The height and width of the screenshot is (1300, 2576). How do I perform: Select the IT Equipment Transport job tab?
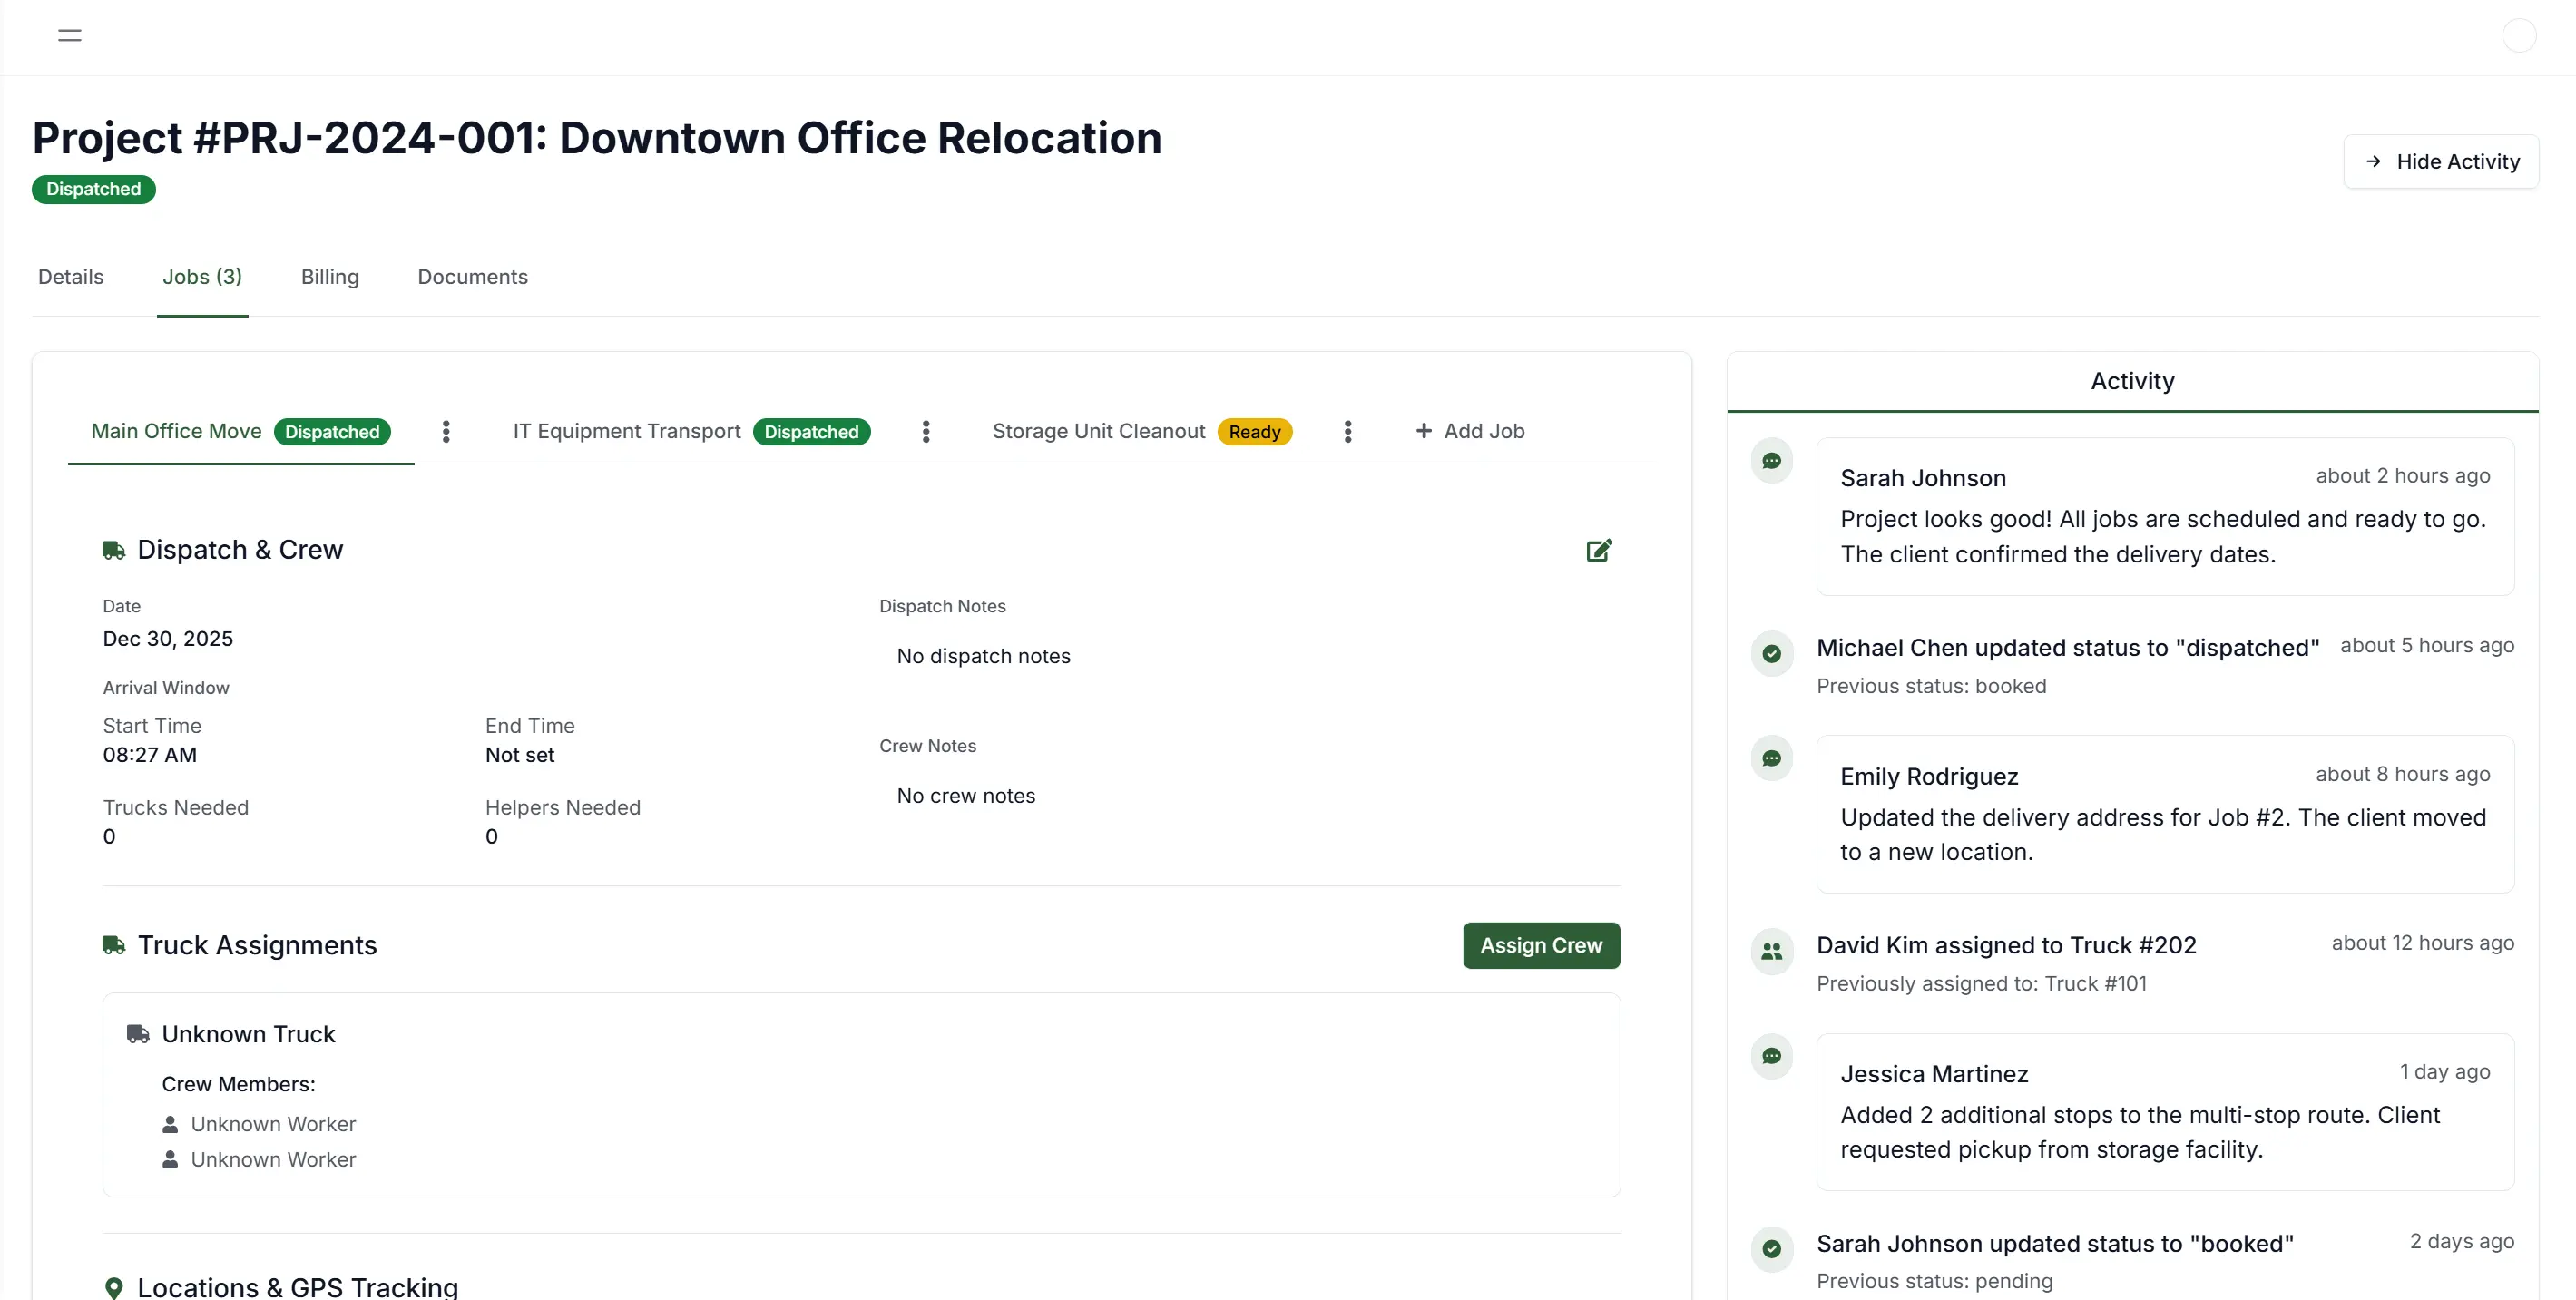click(627, 431)
